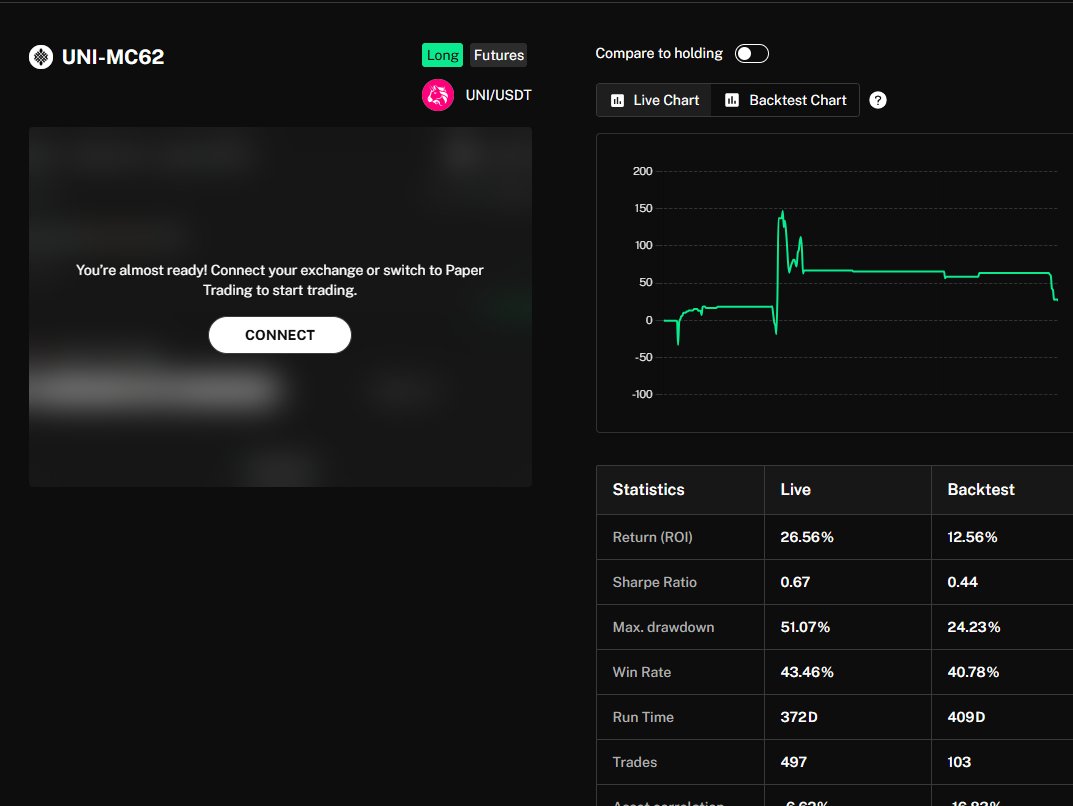Click the Run Time row label
The image size is (1073, 806).
click(643, 717)
